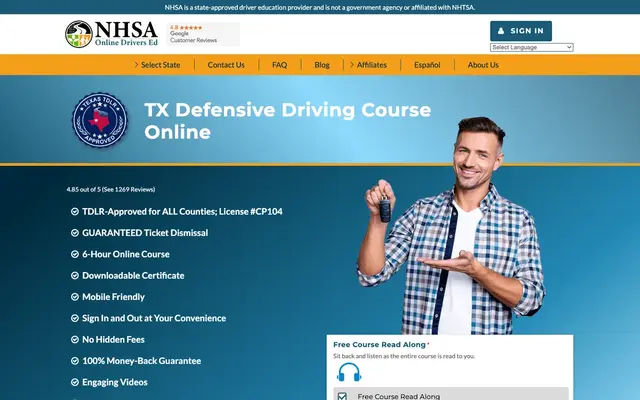
Task: Click the headphones icon for Read Along
Action: tap(349, 372)
